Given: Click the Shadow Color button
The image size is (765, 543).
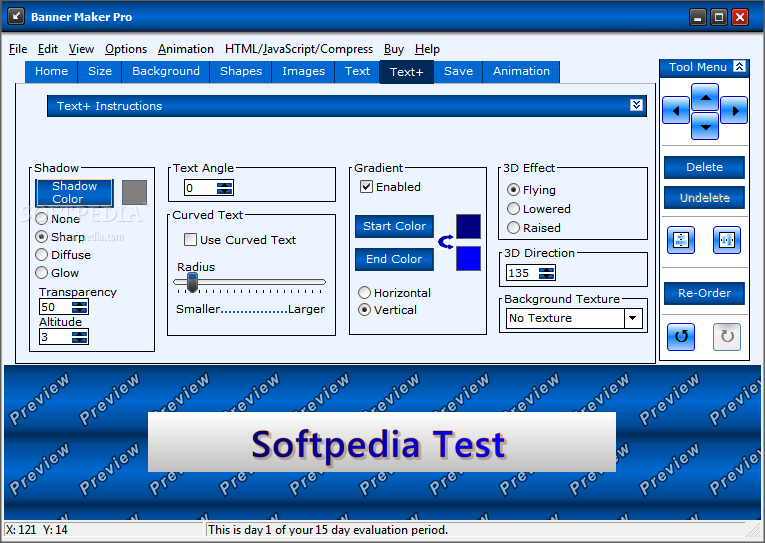Looking at the screenshot, I should click(75, 193).
